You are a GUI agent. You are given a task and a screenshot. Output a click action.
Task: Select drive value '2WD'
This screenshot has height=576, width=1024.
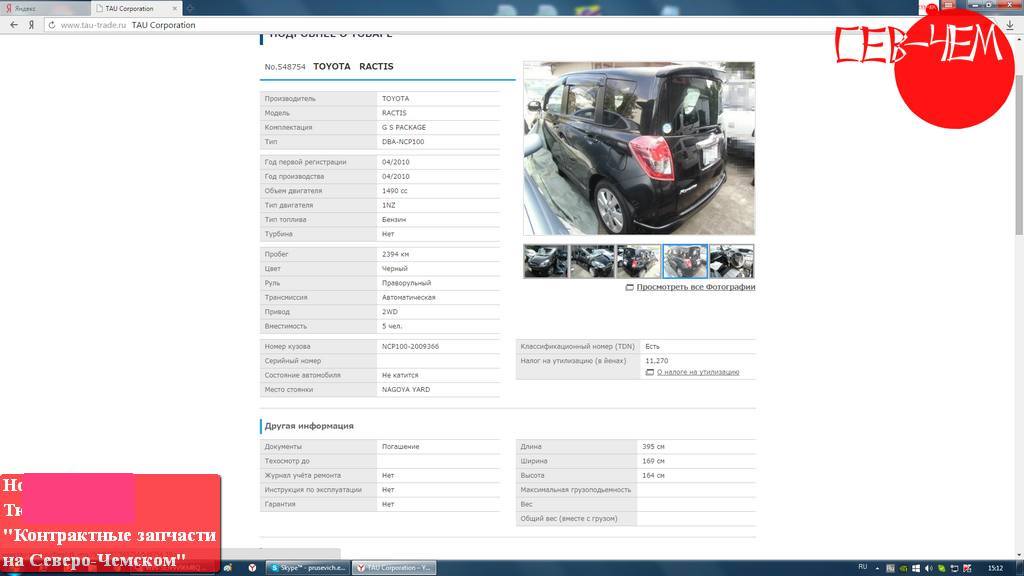point(389,312)
